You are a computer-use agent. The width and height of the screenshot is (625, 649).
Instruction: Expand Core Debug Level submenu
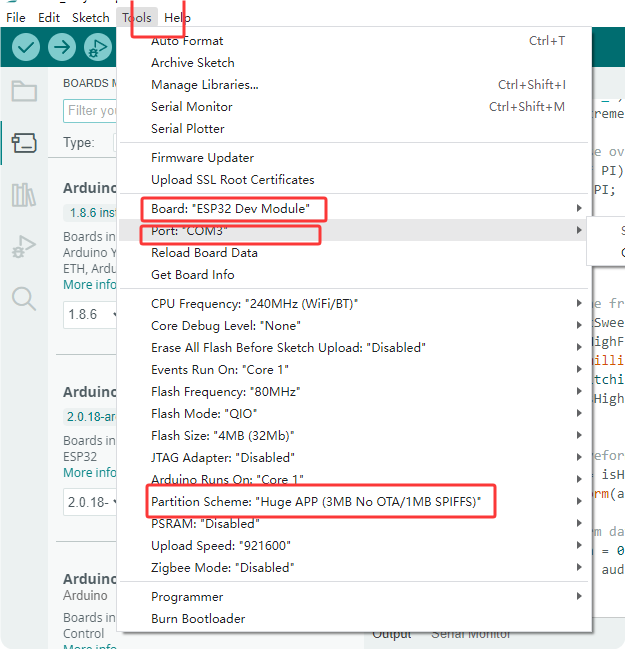click(354, 326)
